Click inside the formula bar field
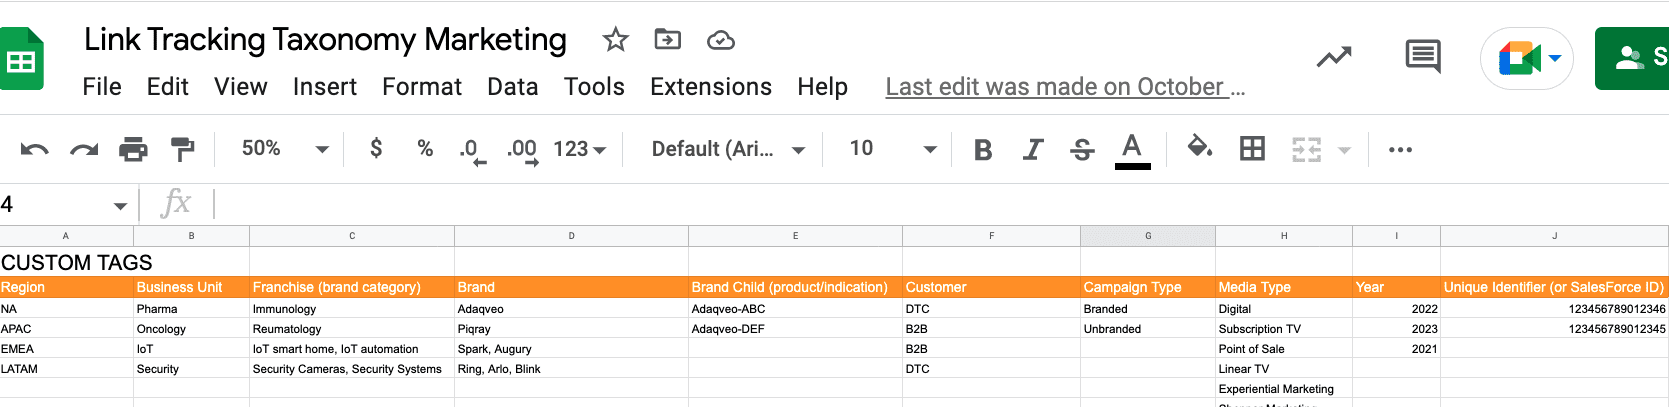The height and width of the screenshot is (407, 1669). [900, 204]
